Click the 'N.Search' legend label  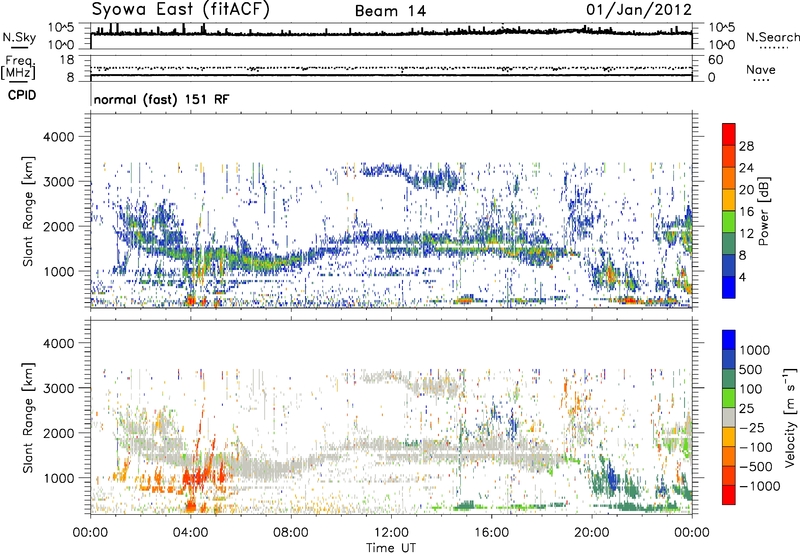pos(772,37)
